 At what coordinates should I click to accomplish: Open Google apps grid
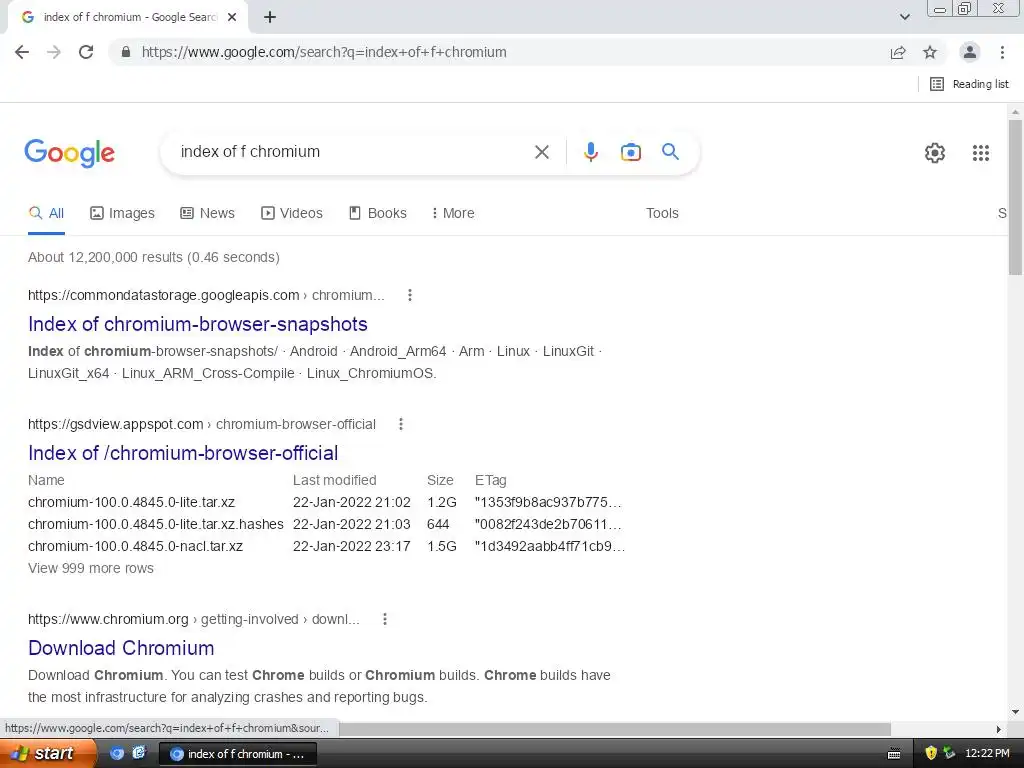(x=980, y=153)
